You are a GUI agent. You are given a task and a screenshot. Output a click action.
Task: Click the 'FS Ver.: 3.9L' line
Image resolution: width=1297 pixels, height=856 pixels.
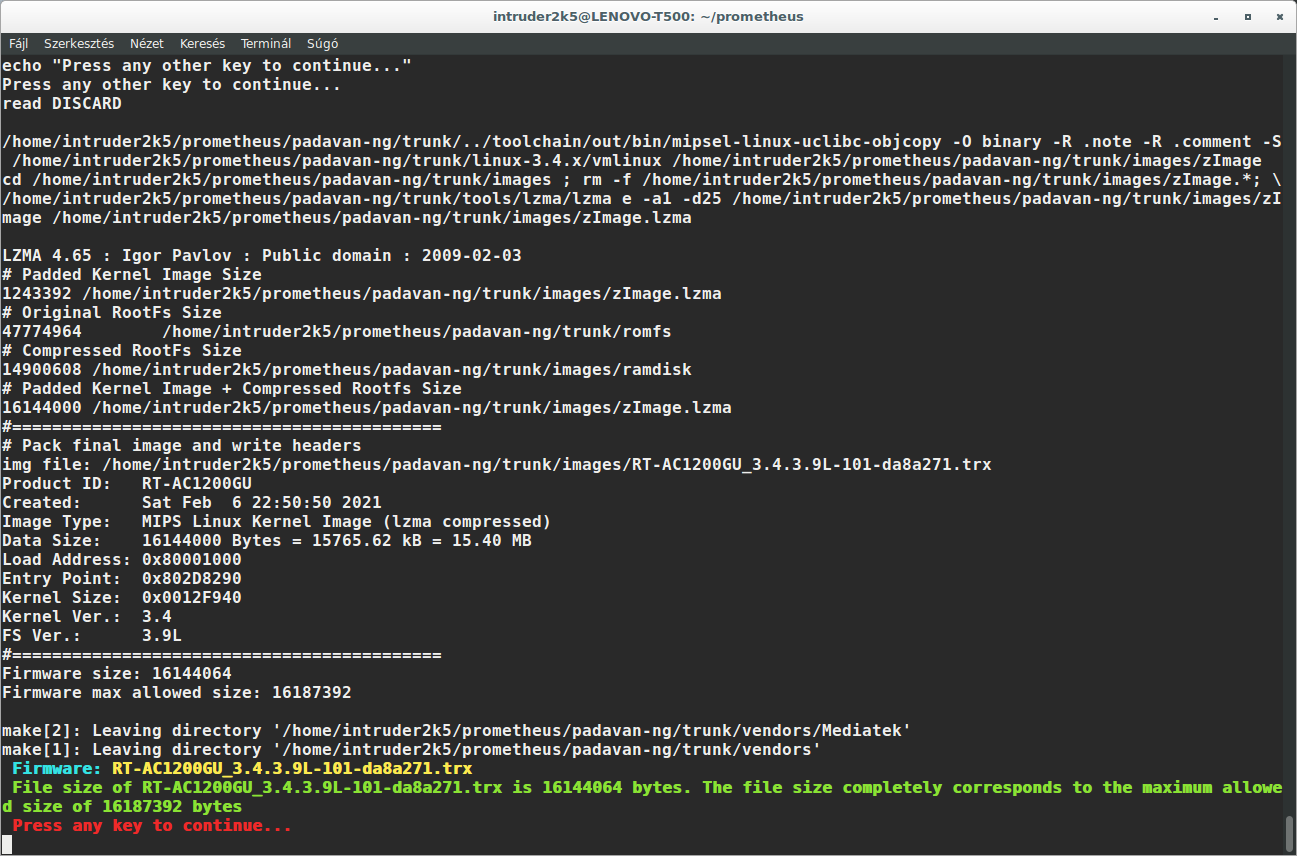[92, 636]
